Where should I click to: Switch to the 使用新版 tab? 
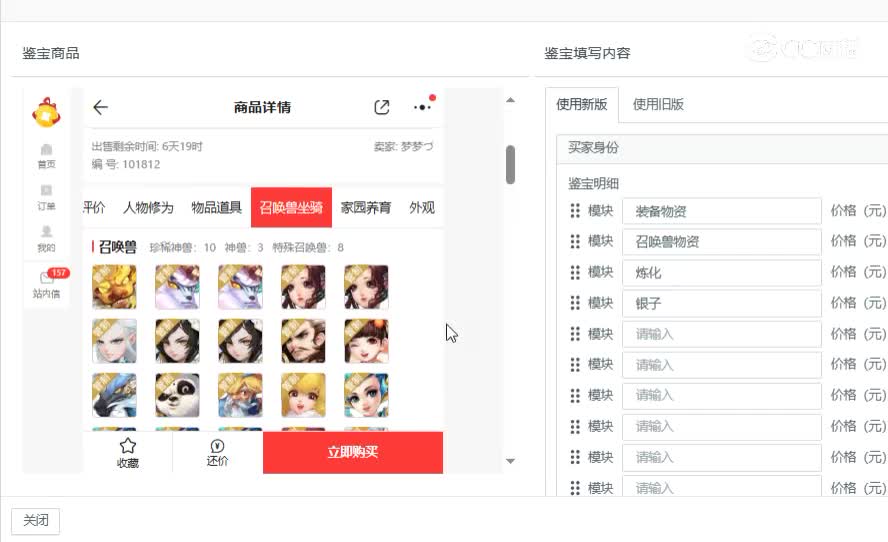pyautogui.click(x=582, y=104)
